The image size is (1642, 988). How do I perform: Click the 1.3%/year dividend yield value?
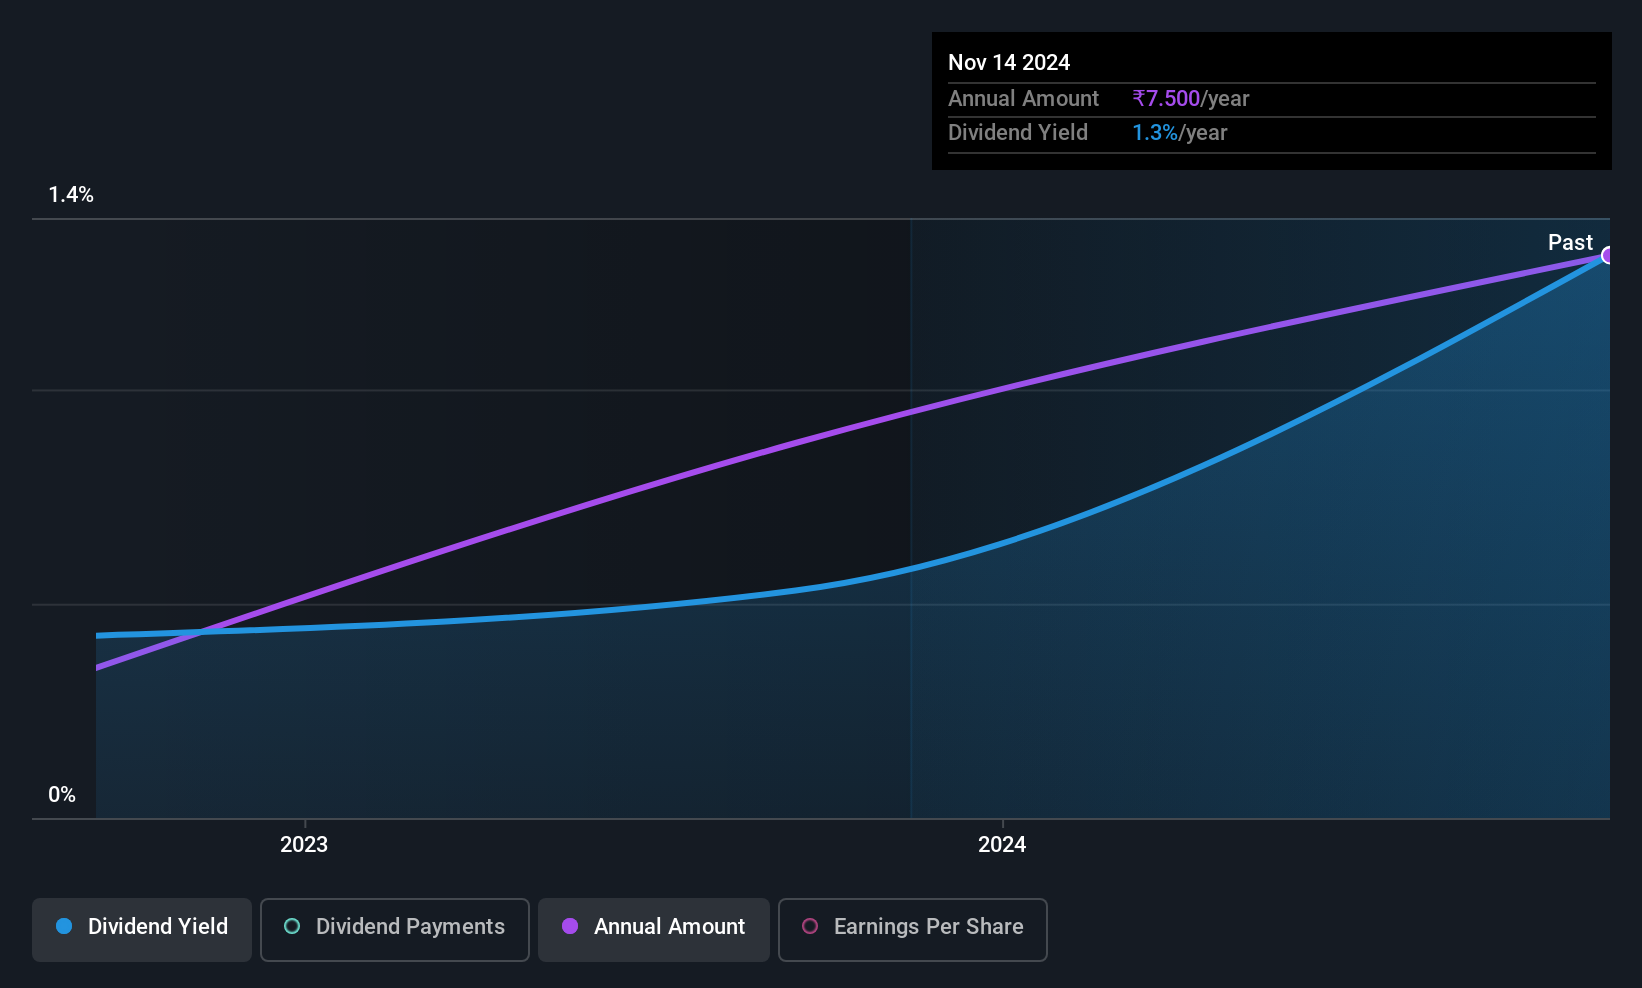click(x=1180, y=133)
